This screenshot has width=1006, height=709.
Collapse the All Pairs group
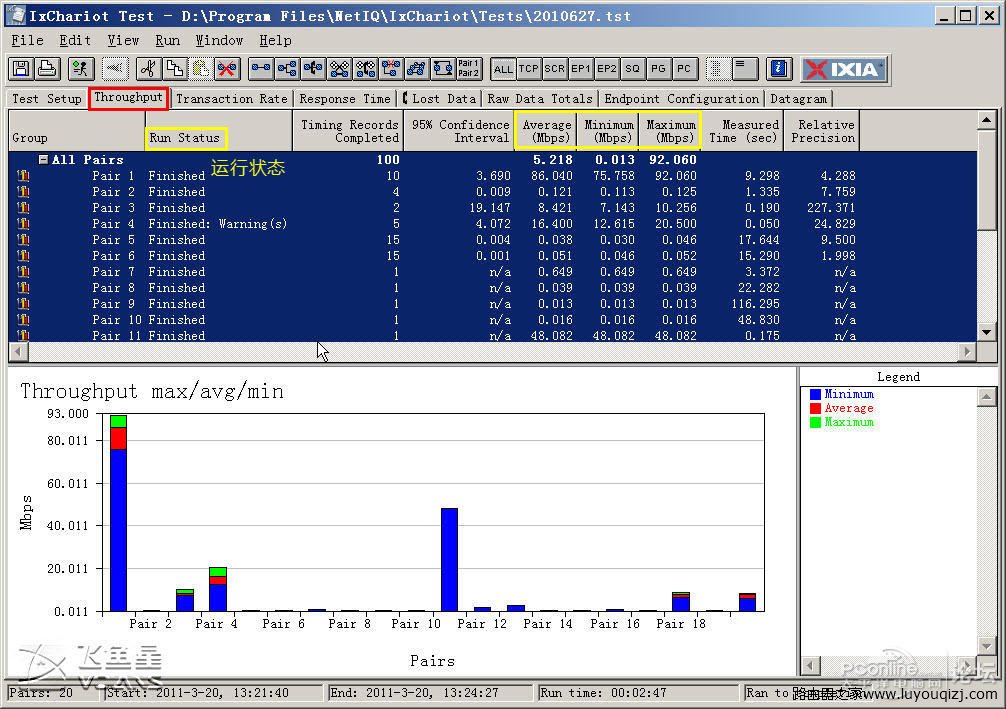43,160
